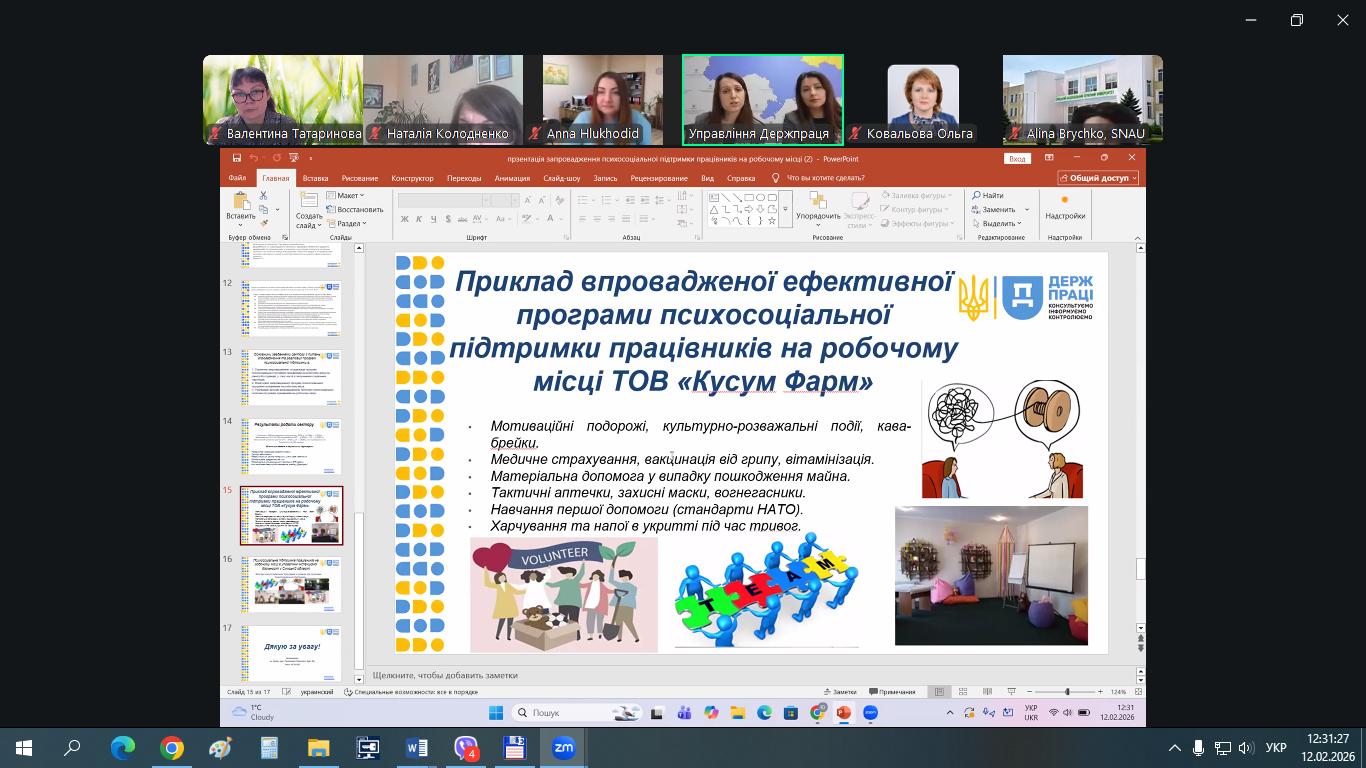Screen dimensions: 1366x768
Task: Toggle the Comments (Примечания) pane
Action: (x=892, y=692)
